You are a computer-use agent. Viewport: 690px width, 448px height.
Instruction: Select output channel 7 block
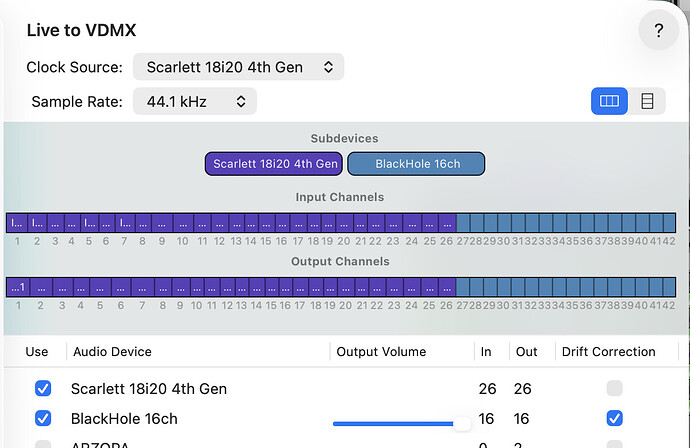pyautogui.click(x=142, y=287)
